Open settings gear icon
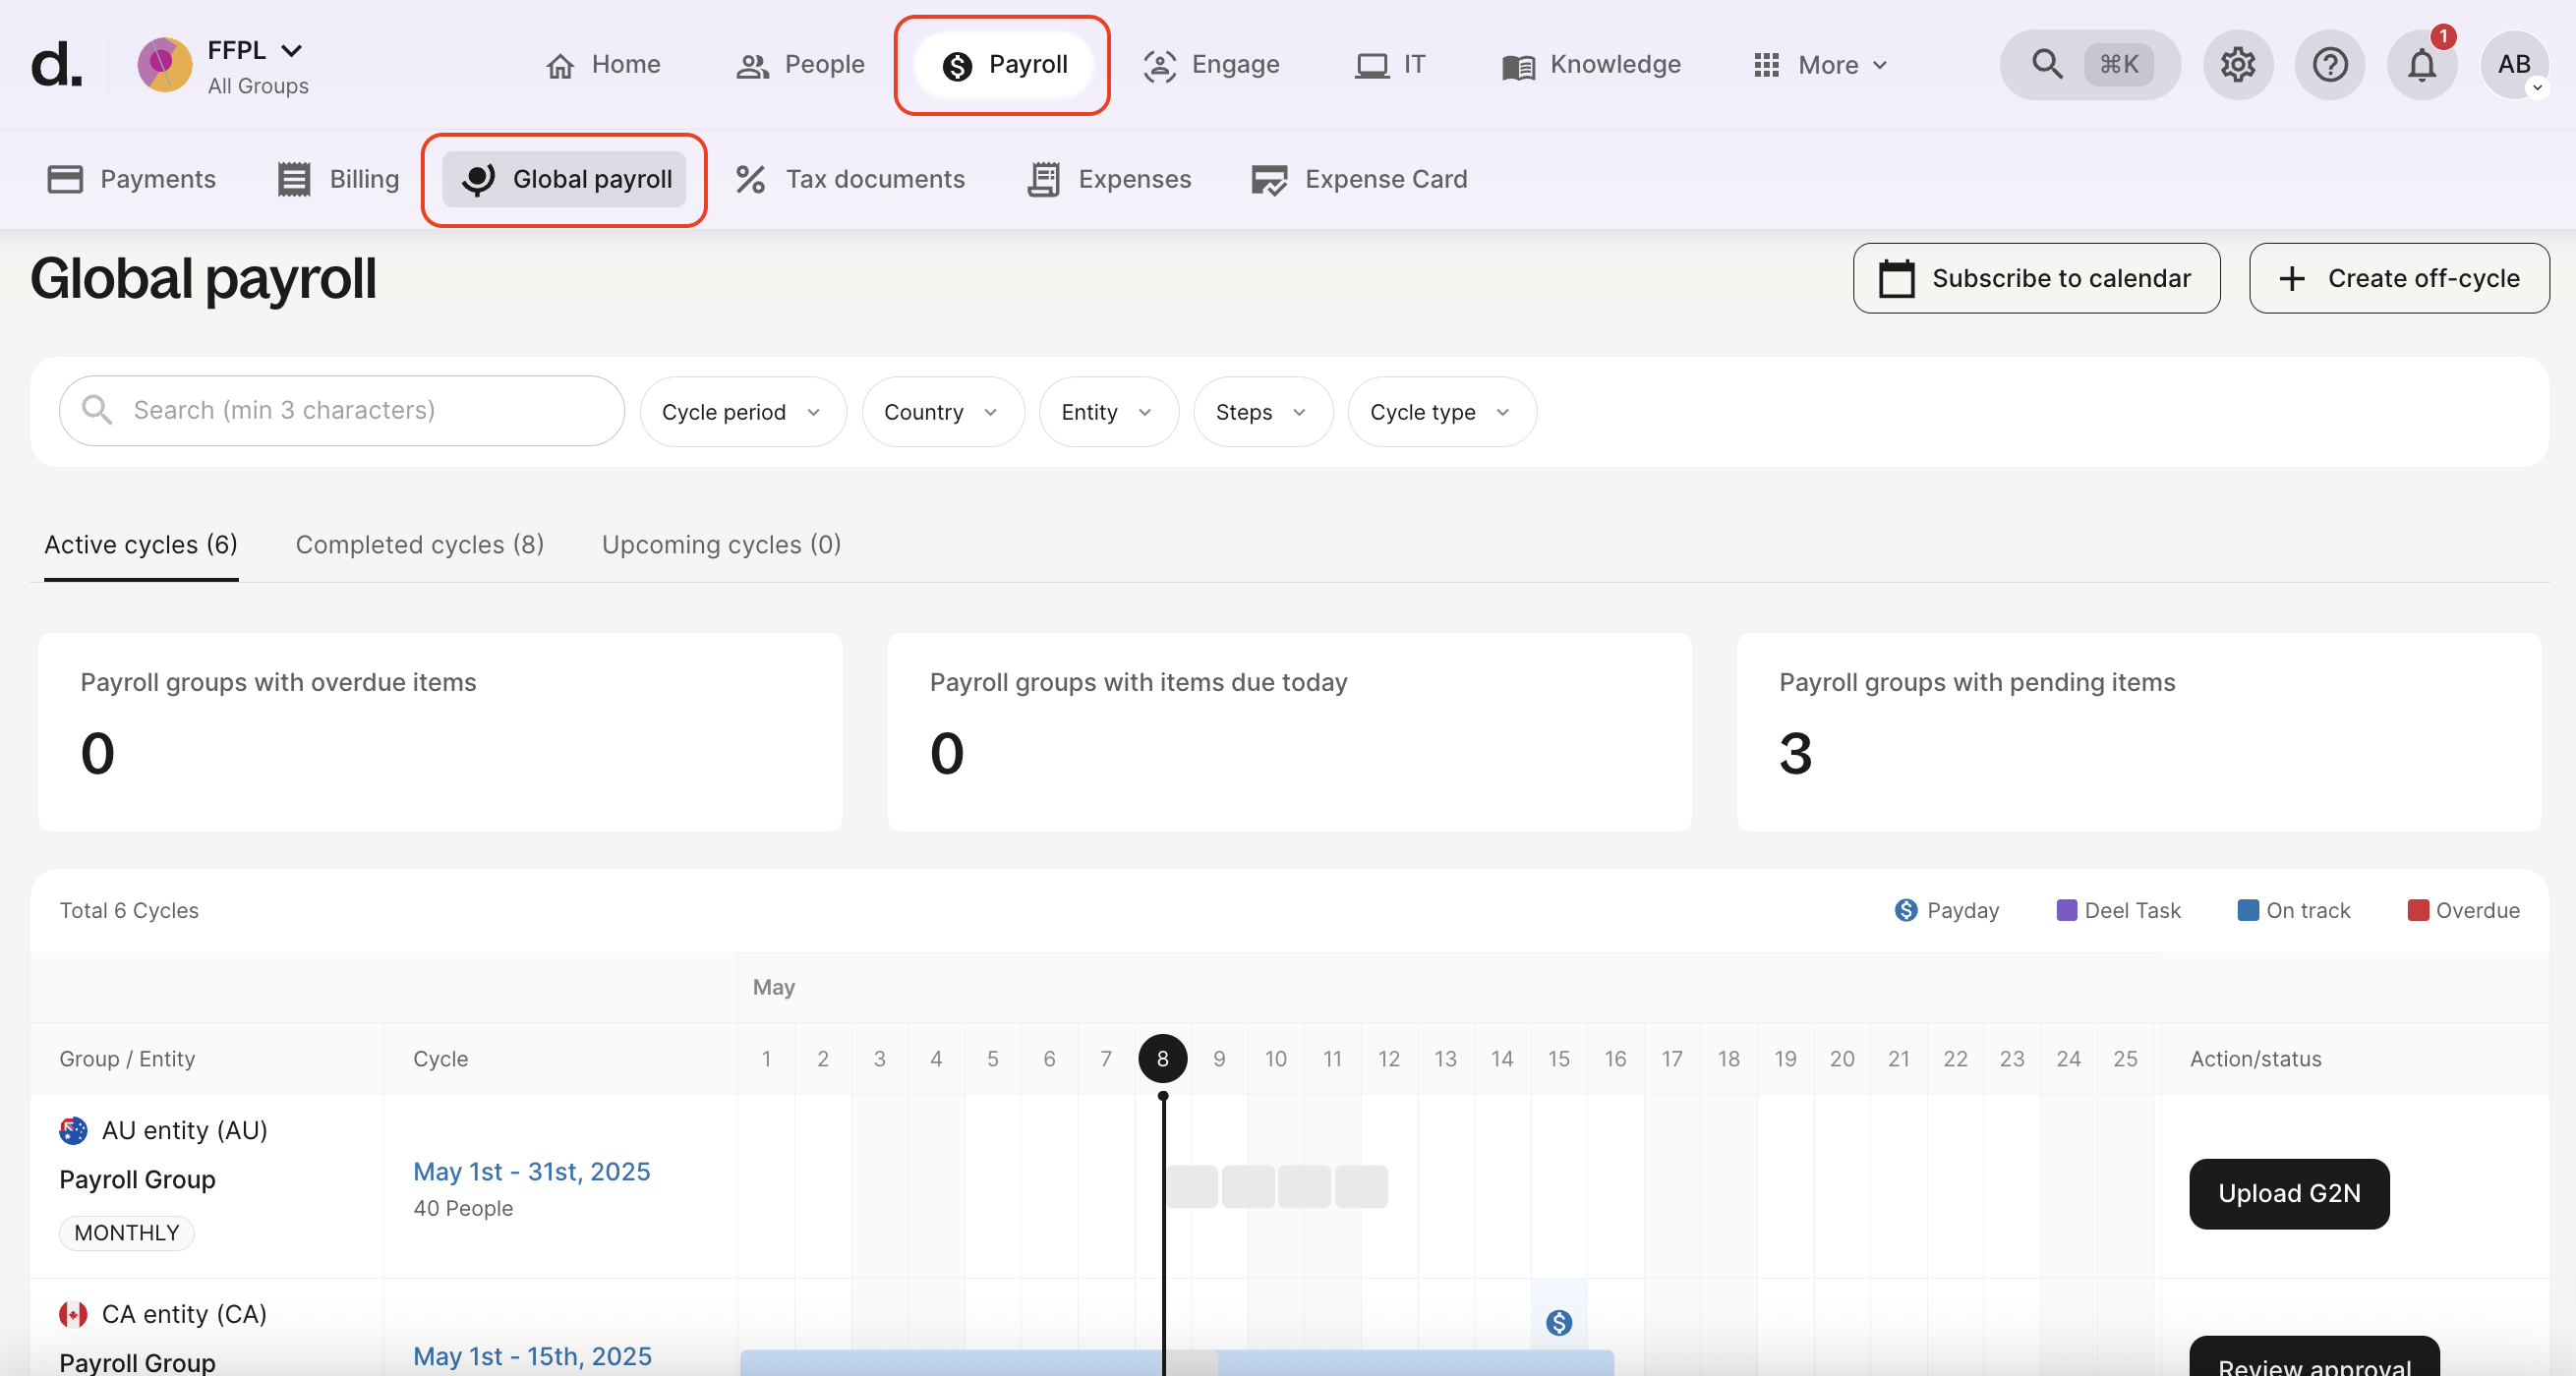The height and width of the screenshot is (1376, 2576). [2238, 65]
